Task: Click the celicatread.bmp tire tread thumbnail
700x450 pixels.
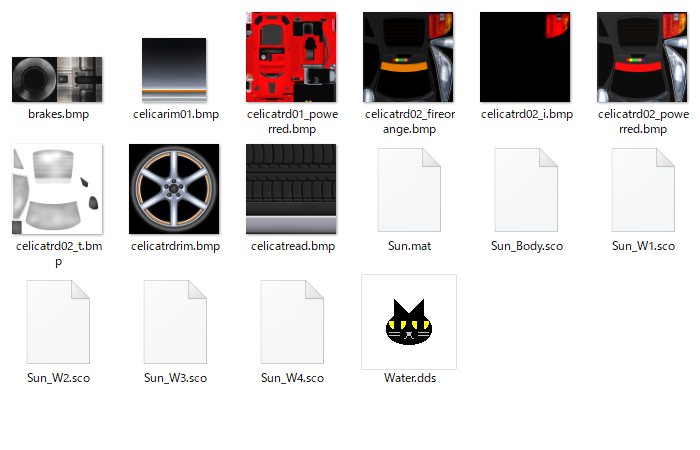Action: pyautogui.click(x=292, y=190)
